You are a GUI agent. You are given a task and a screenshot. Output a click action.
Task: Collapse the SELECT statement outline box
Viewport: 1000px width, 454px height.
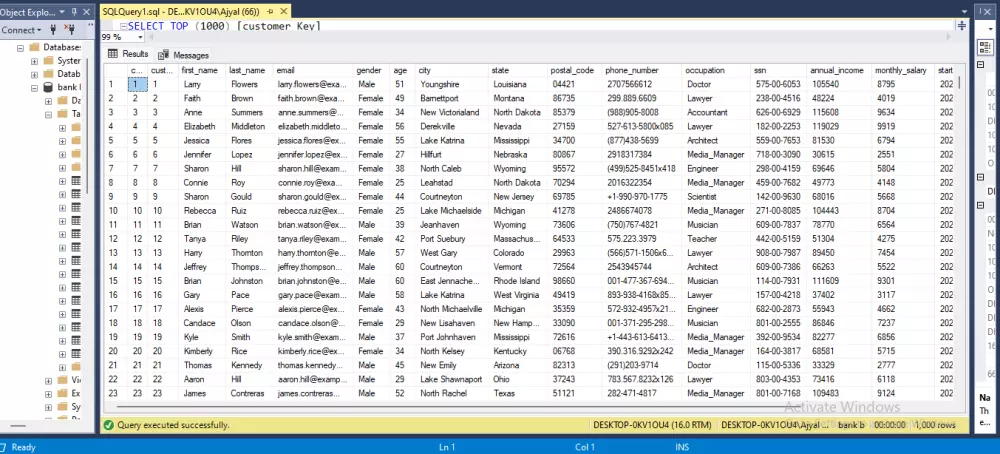(123, 26)
